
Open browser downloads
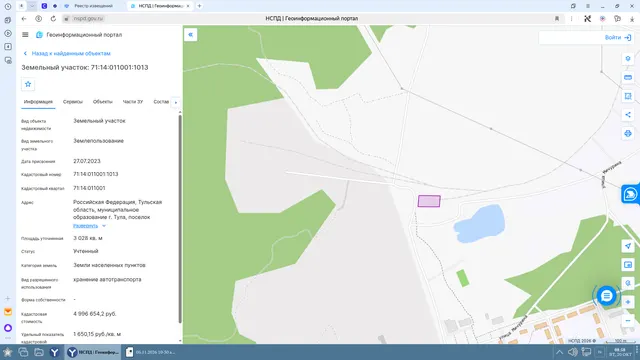(632, 19)
